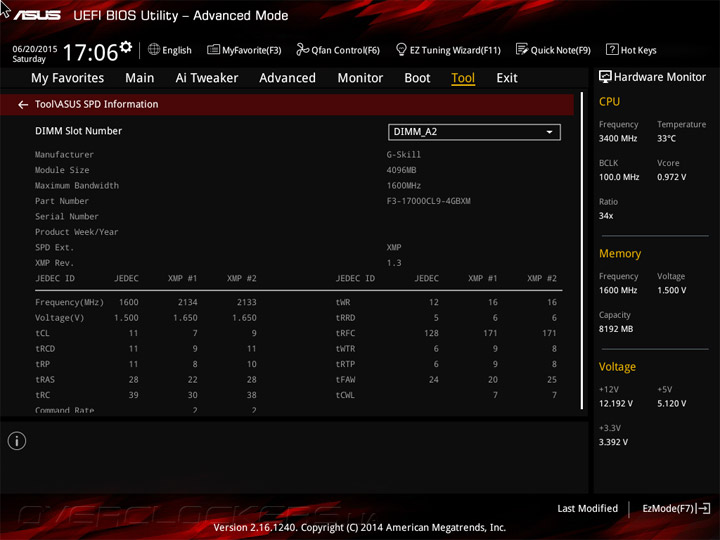Screen dimensions: 720x540
Task: Click the SPD list vertical scrollbar
Action: [x=582, y=251]
